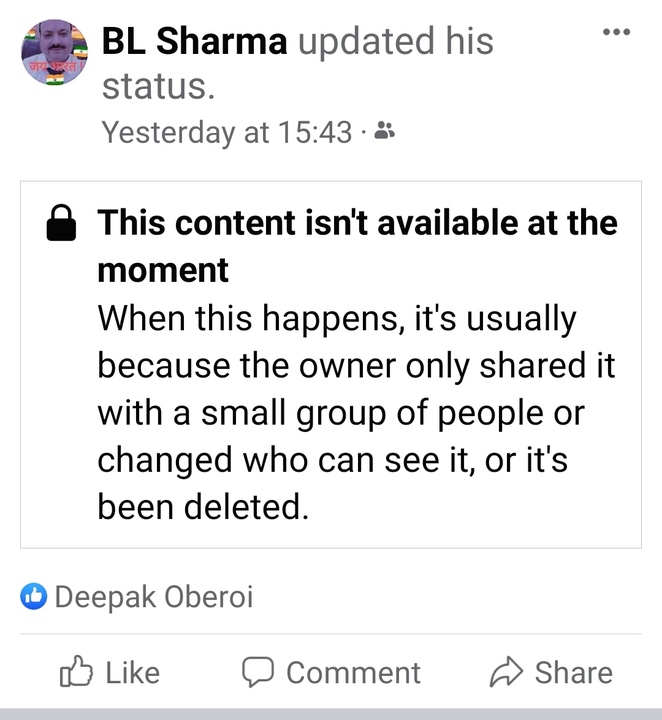Click the unavailable content explanation text
This screenshot has width=662, height=720.
point(356,412)
